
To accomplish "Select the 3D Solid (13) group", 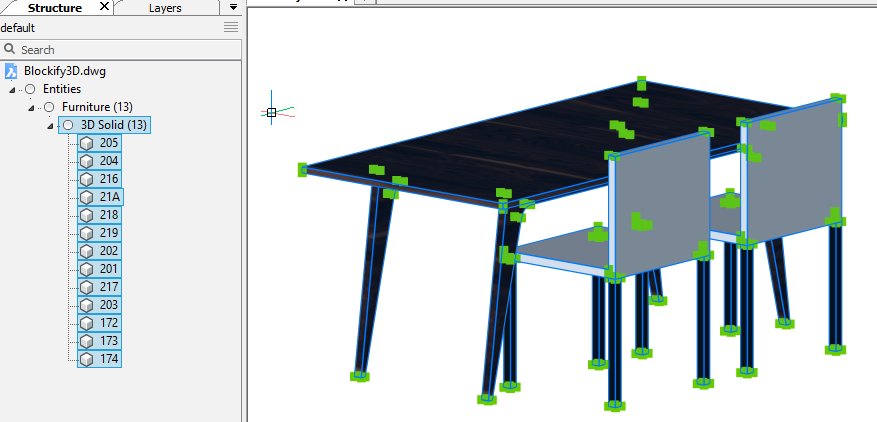I will pyautogui.click(x=114, y=125).
